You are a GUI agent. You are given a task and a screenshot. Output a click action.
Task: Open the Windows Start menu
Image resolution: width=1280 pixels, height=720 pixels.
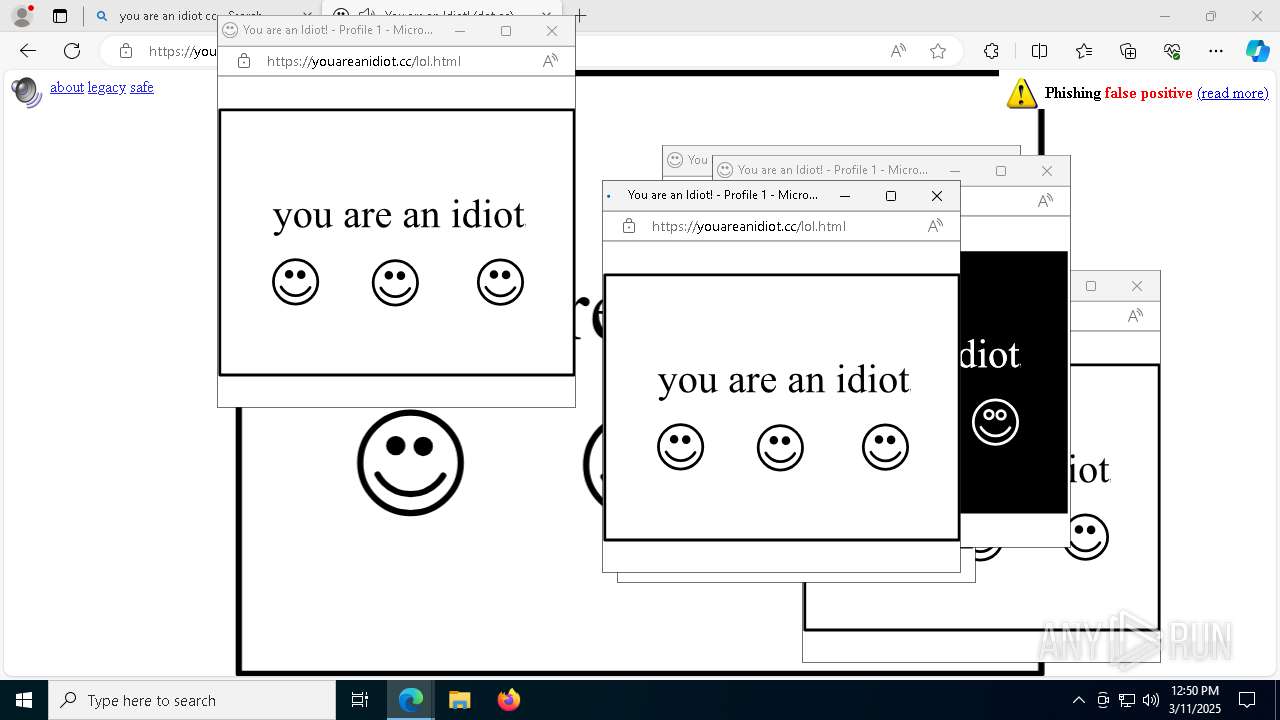tap(24, 700)
